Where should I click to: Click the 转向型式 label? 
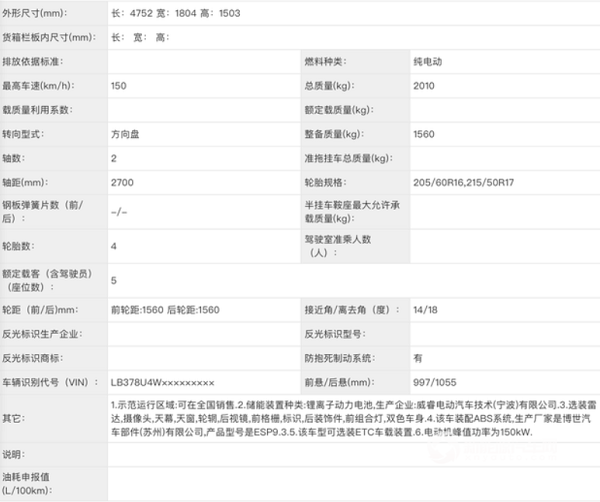[x=23, y=134]
